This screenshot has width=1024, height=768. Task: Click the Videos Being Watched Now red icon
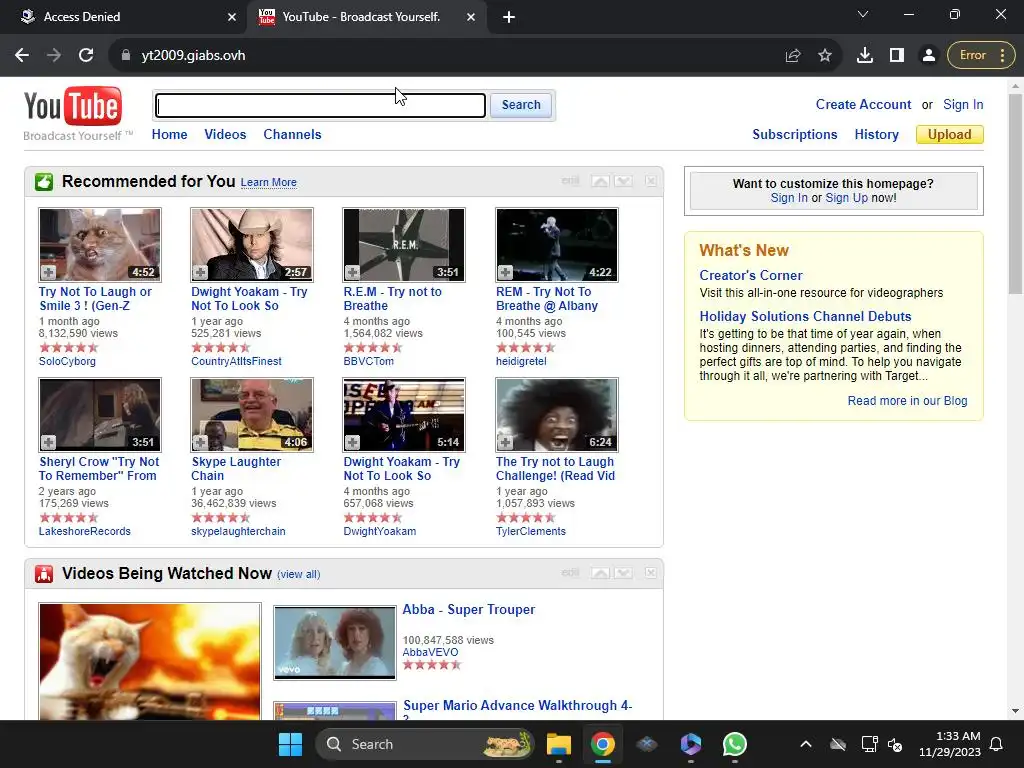coord(44,573)
